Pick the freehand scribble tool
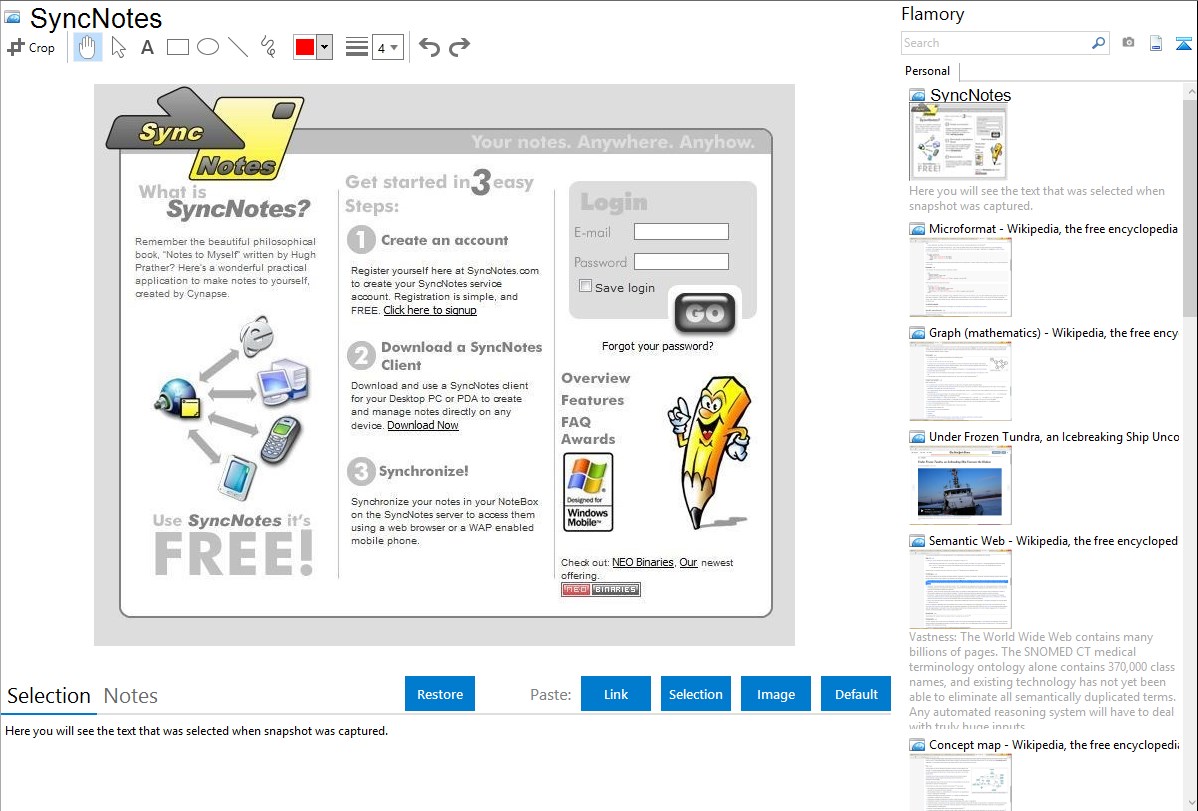 point(268,47)
